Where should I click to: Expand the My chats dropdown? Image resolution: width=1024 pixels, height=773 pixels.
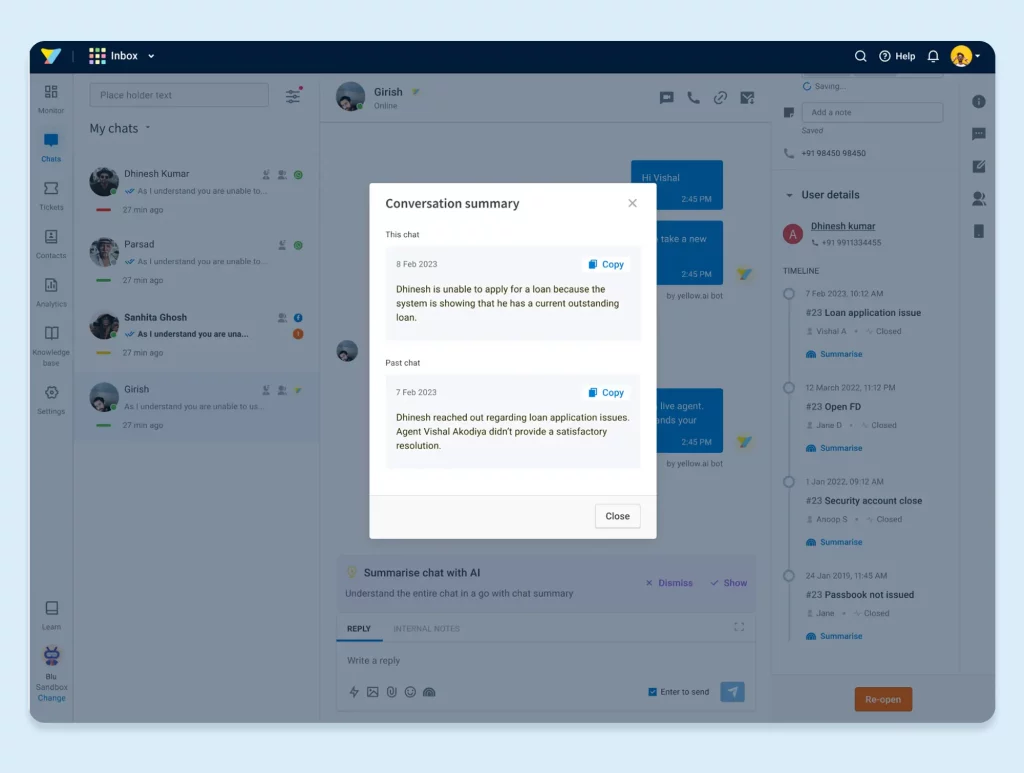point(120,129)
